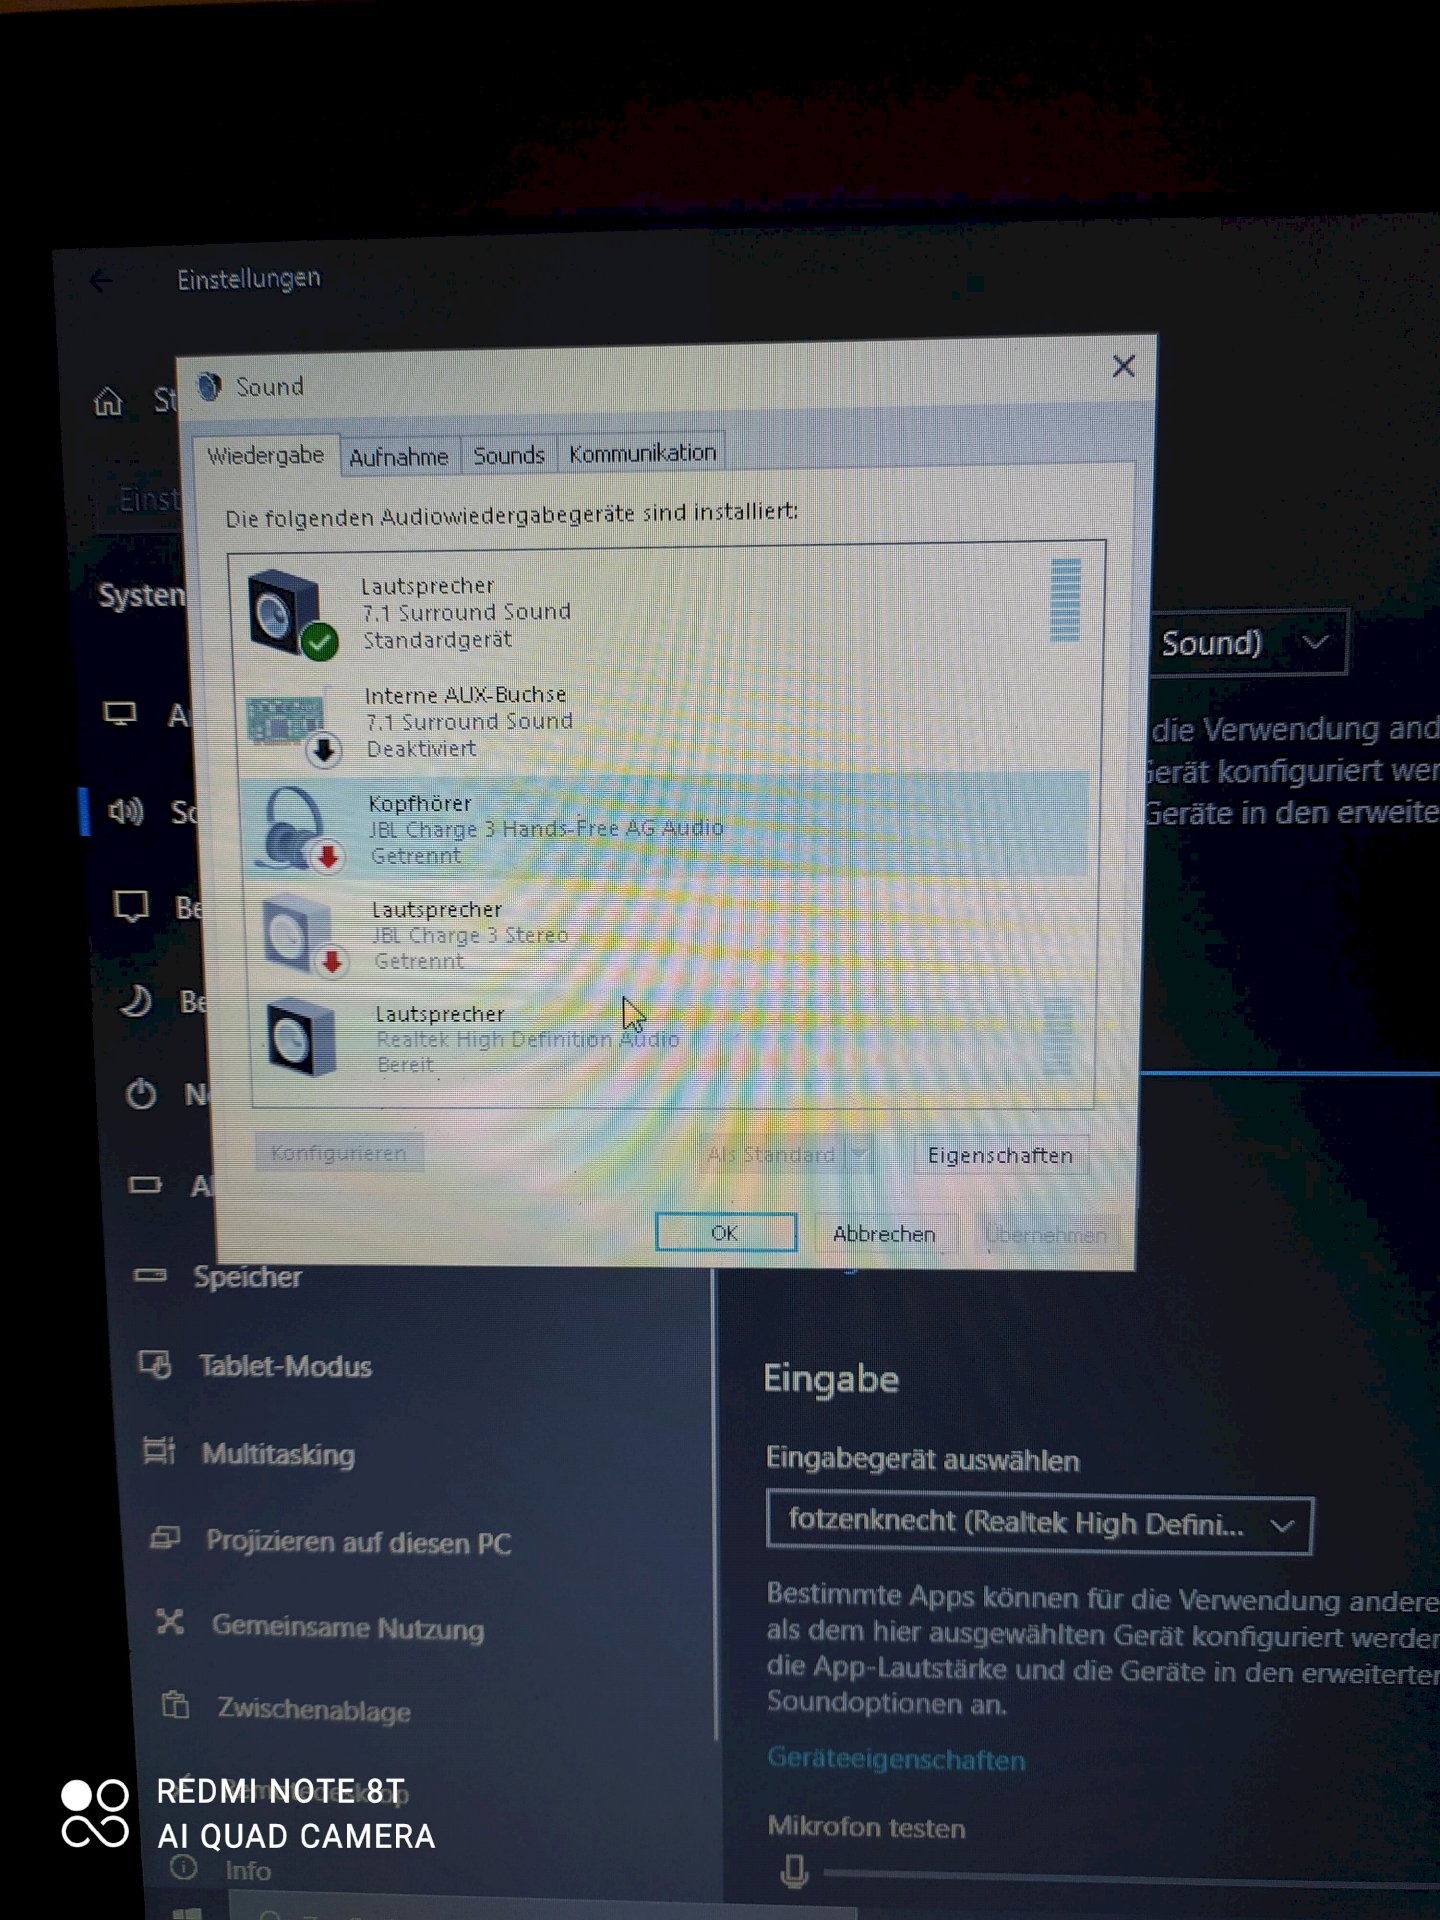
Task: Click the Speicher storage icon
Action: (x=151, y=1275)
